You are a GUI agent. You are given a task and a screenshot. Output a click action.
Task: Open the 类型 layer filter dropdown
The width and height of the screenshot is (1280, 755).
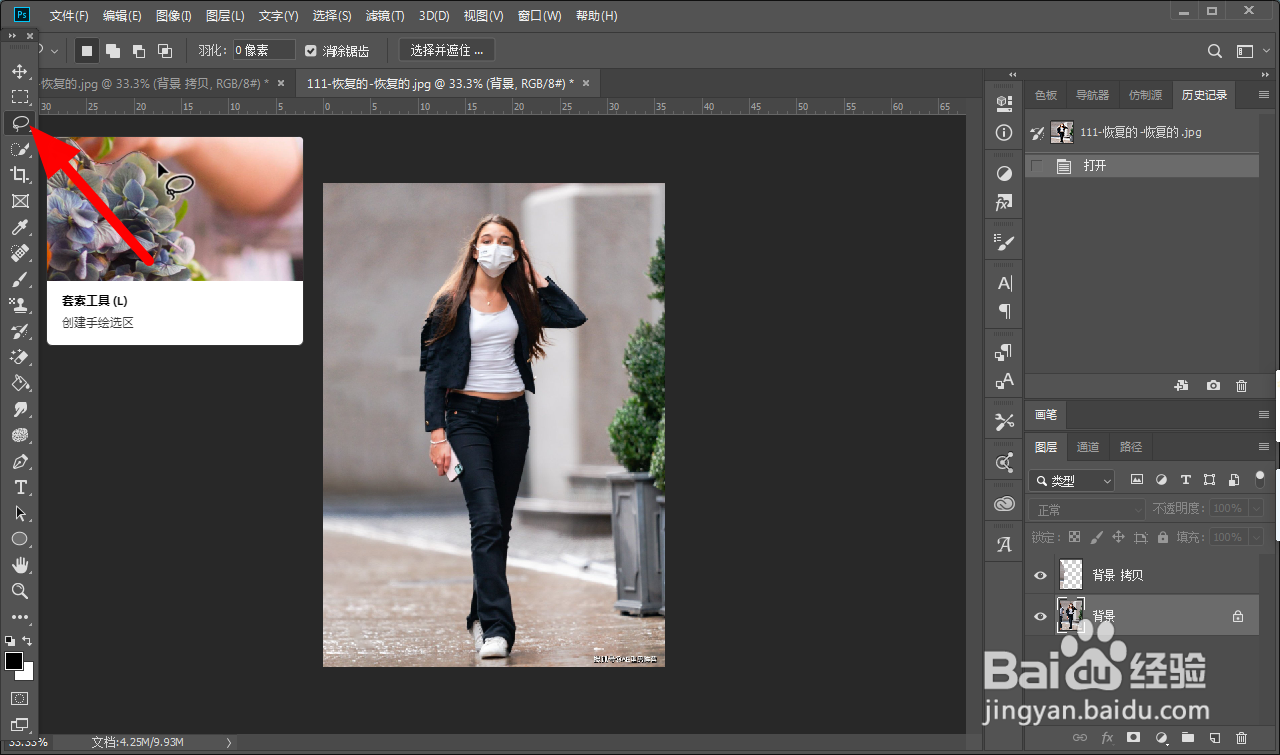point(1072,481)
